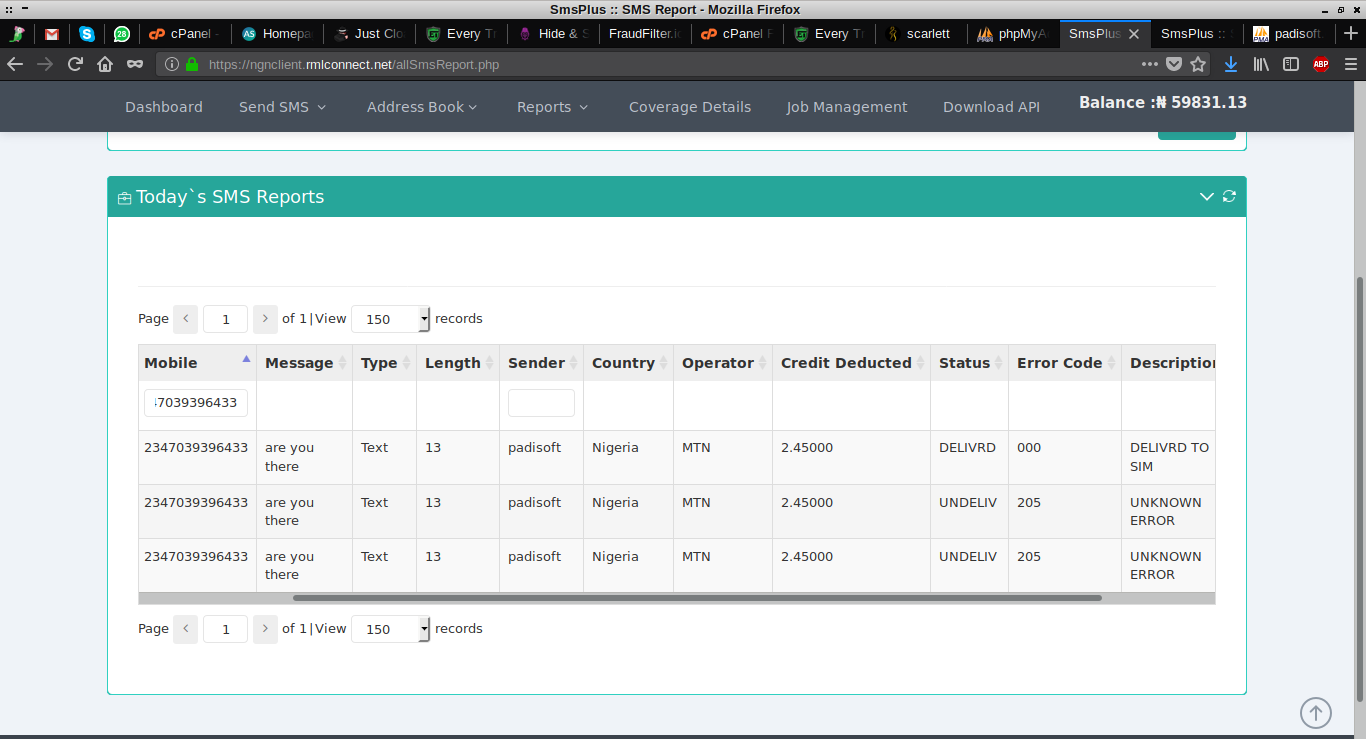Sort the table by Length column

click(458, 363)
